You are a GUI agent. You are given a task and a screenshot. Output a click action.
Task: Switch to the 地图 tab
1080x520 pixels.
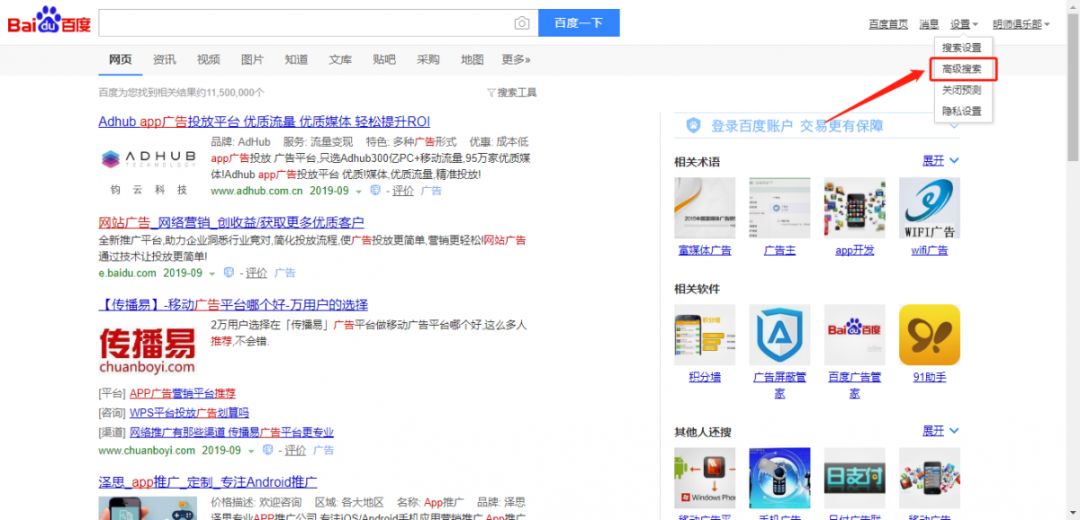472,60
